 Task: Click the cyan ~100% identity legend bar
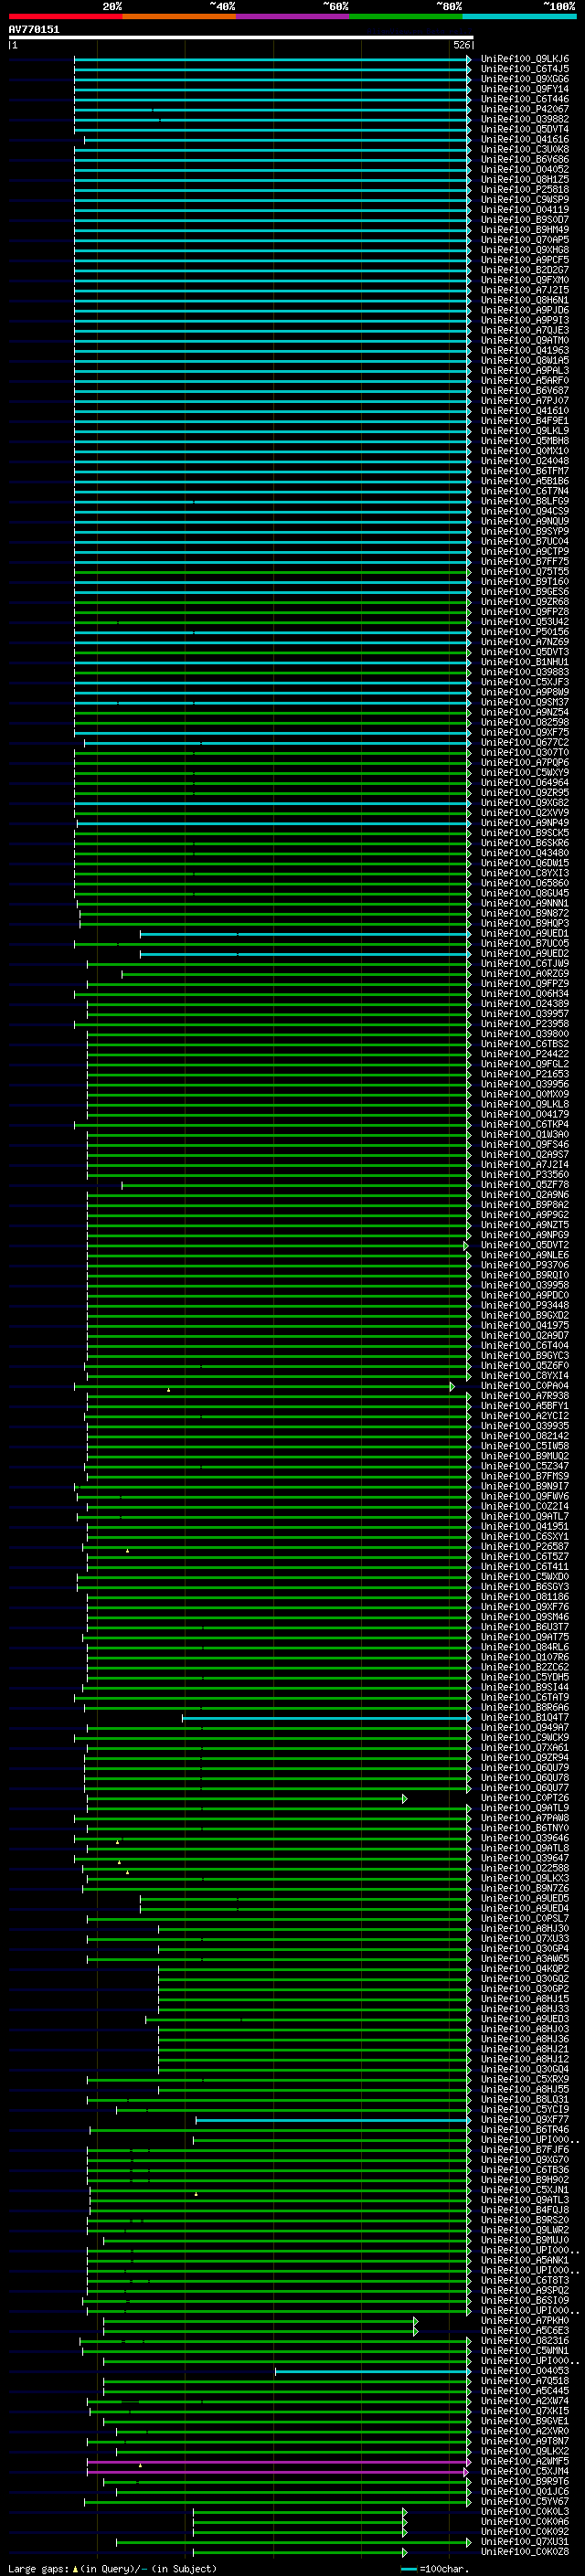click(520, 16)
